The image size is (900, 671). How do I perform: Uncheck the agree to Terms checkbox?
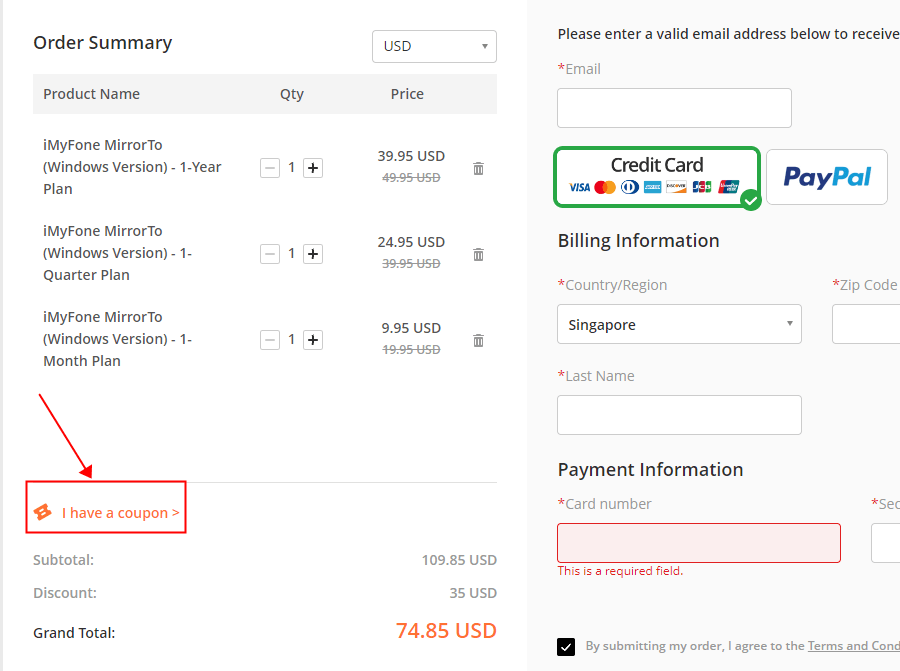(566, 647)
